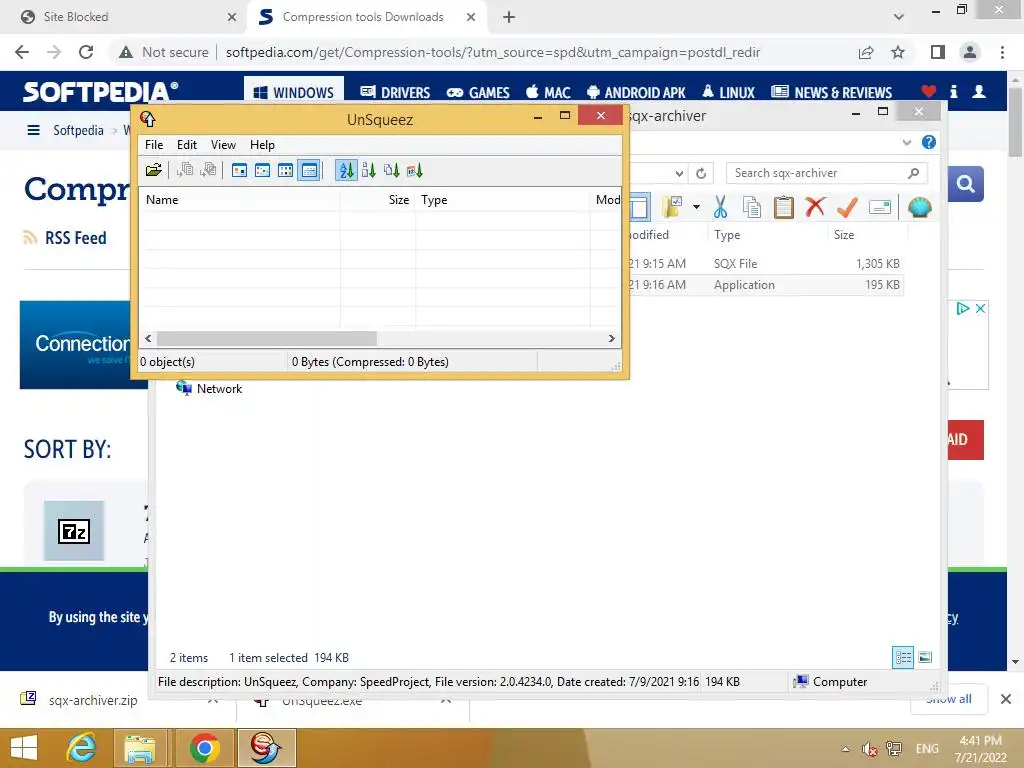1024x768 pixels.
Task: Click the Type column header in Explorer
Action: point(767,234)
